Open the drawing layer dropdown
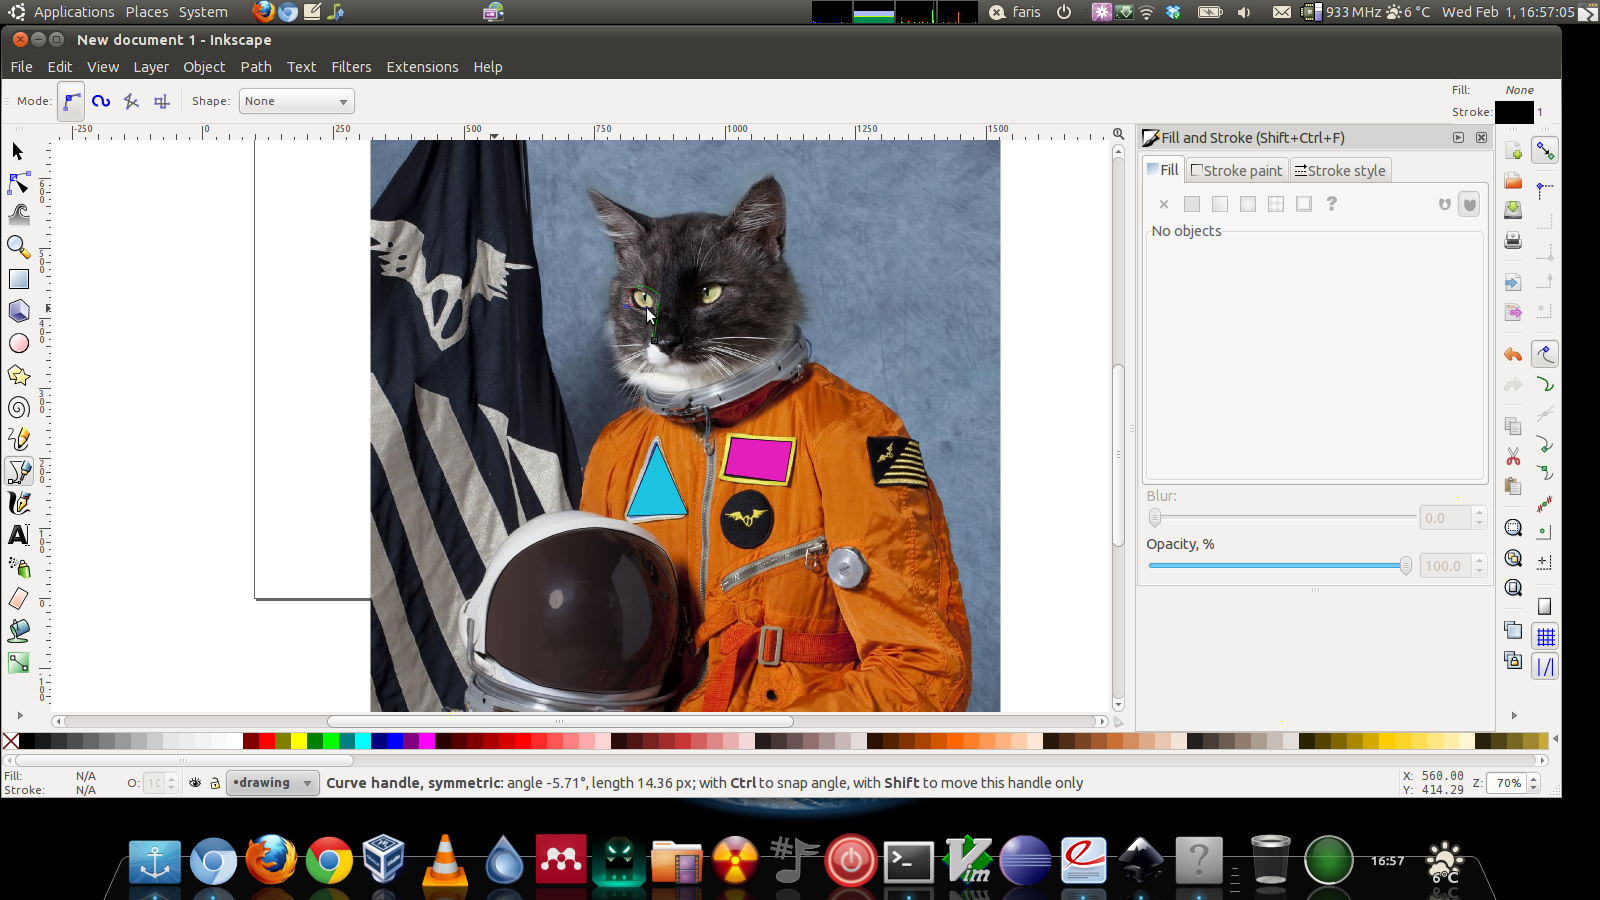 pyautogui.click(x=273, y=783)
